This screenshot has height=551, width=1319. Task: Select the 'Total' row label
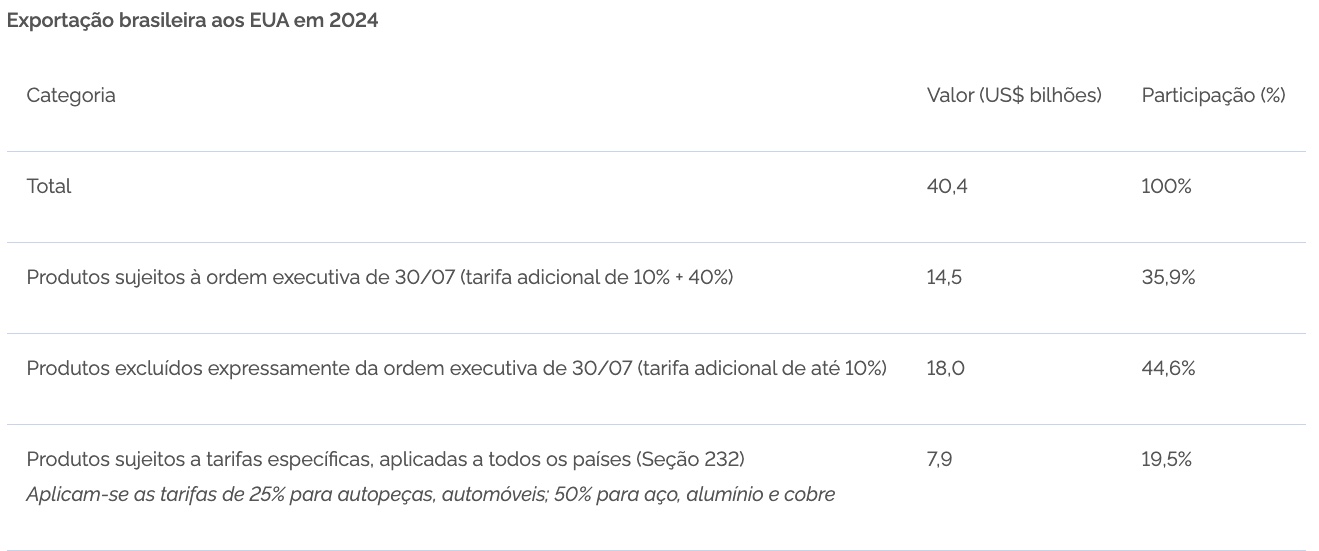click(x=49, y=187)
